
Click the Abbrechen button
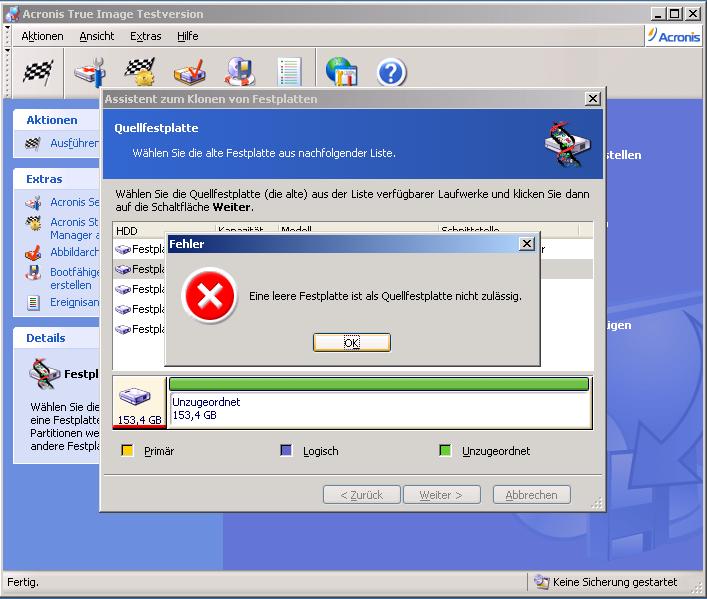pyautogui.click(x=532, y=495)
